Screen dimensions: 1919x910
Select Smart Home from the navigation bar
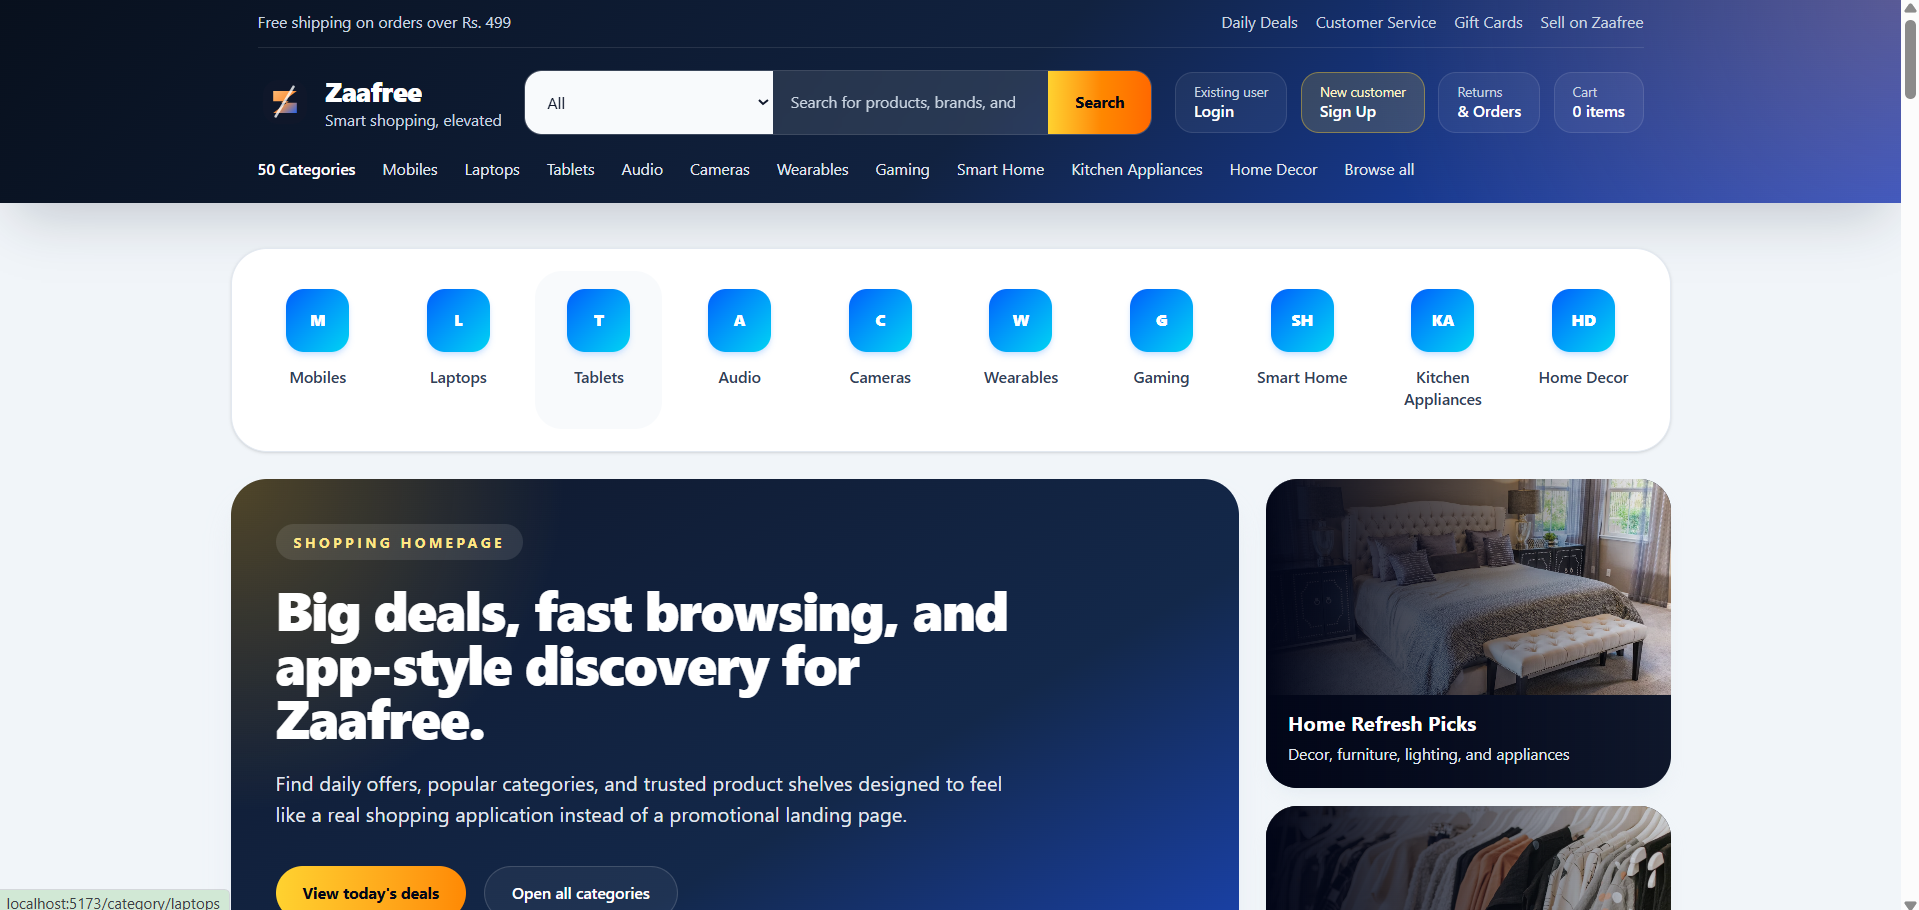coord(1000,170)
